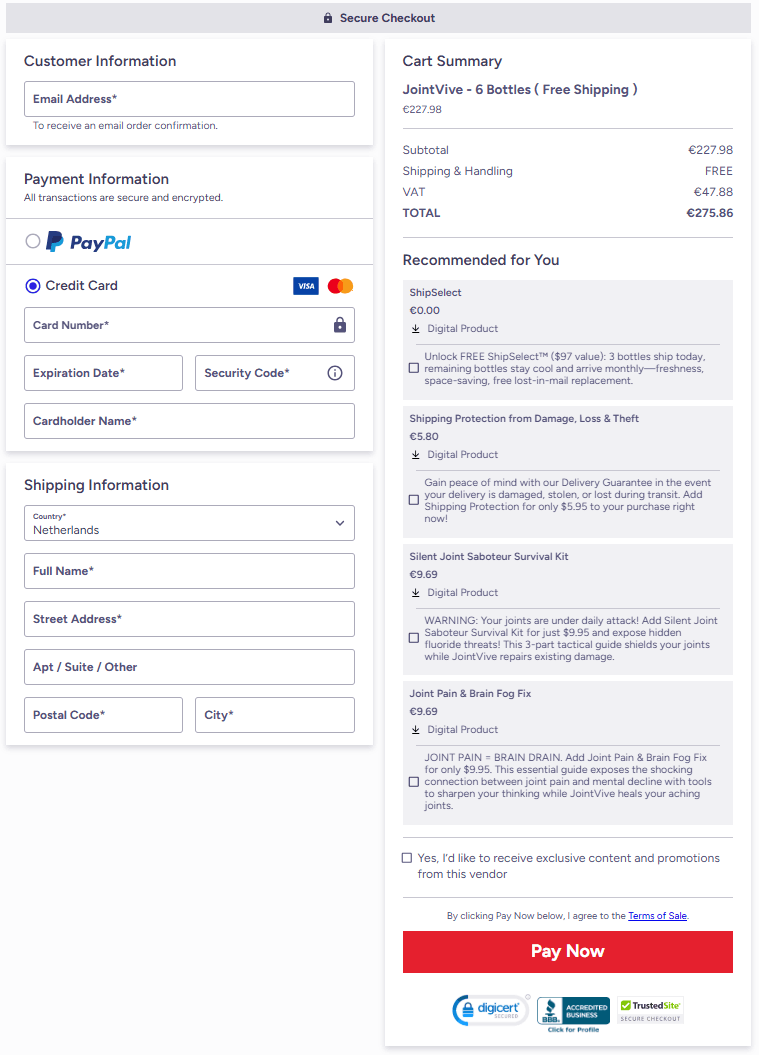Click the DigiCert Secured seal
The image size is (759, 1055).
pyautogui.click(x=491, y=1010)
